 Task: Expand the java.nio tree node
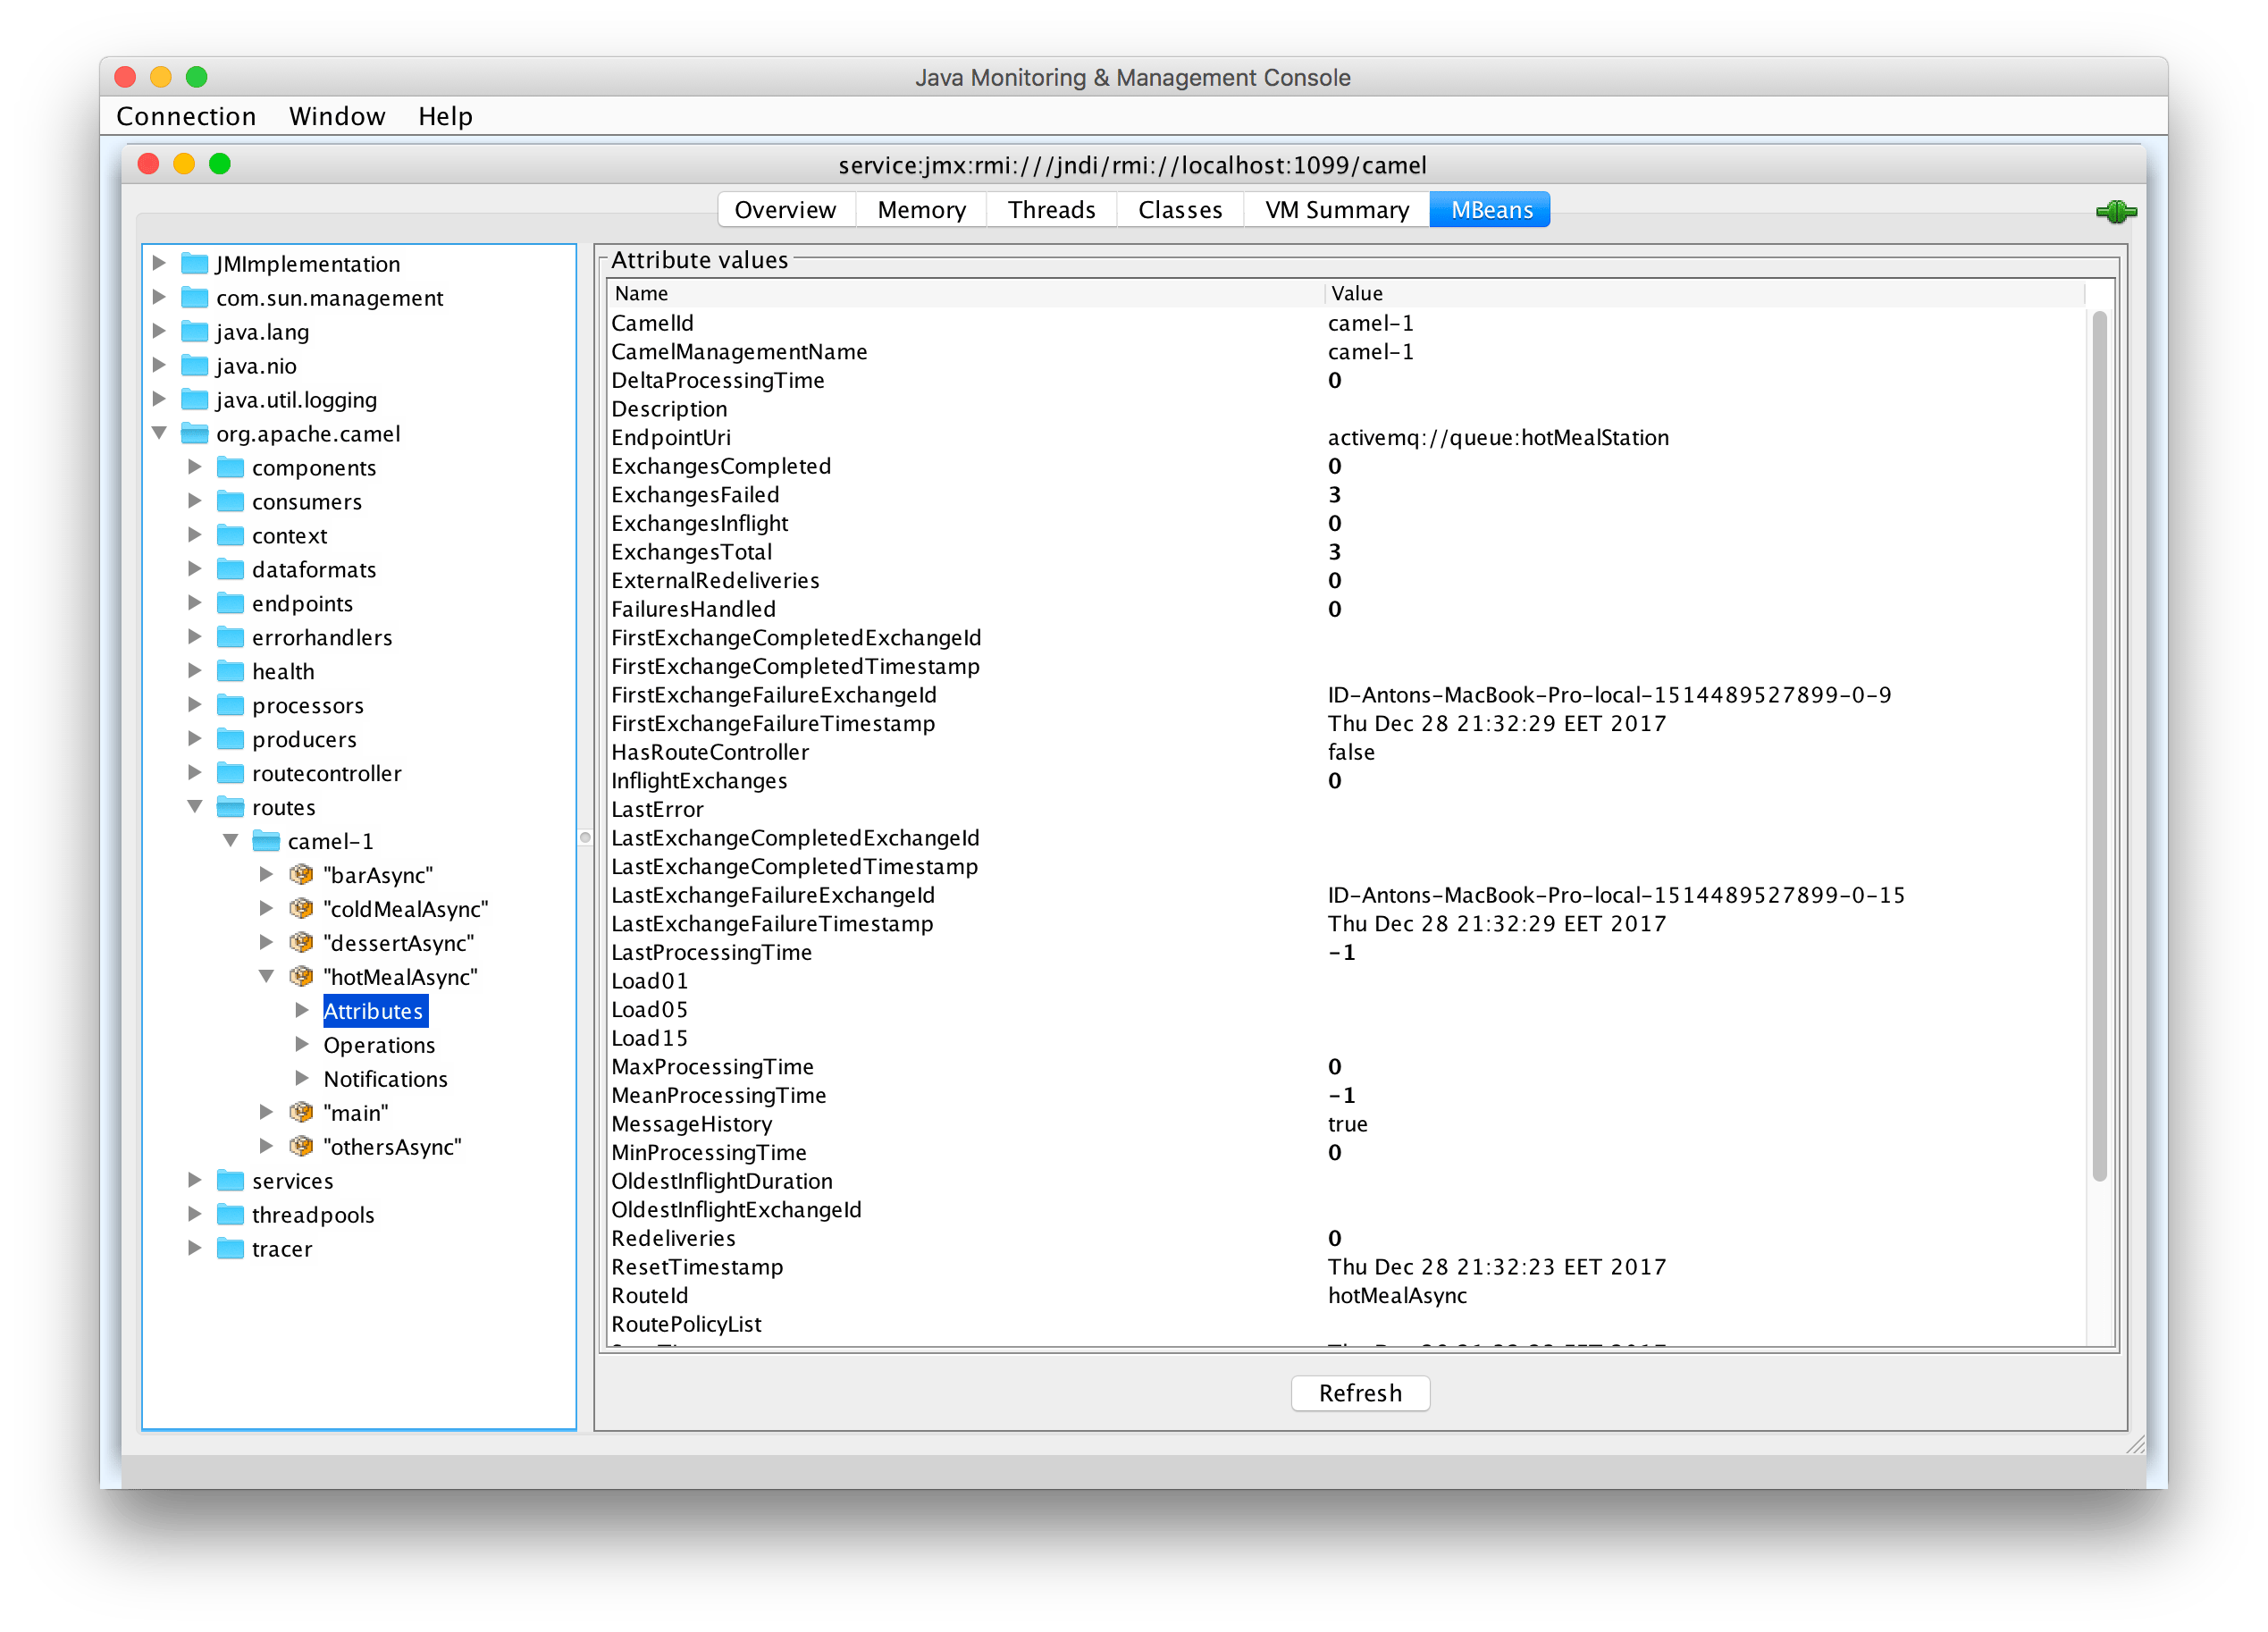click(x=159, y=365)
